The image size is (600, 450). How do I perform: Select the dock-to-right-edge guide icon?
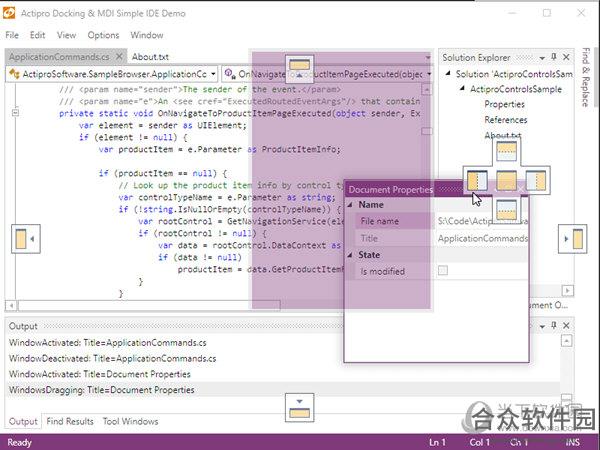point(572,239)
